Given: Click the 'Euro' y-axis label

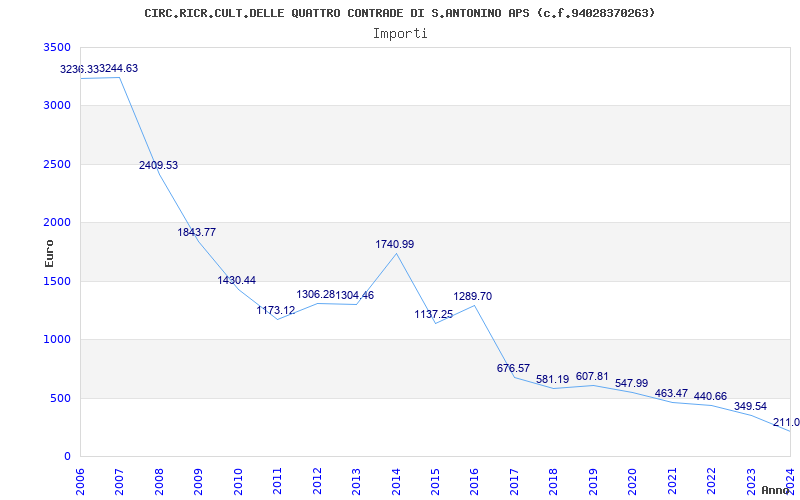Looking at the screenshot, I should pyautogui.click(x=49, y=253).
